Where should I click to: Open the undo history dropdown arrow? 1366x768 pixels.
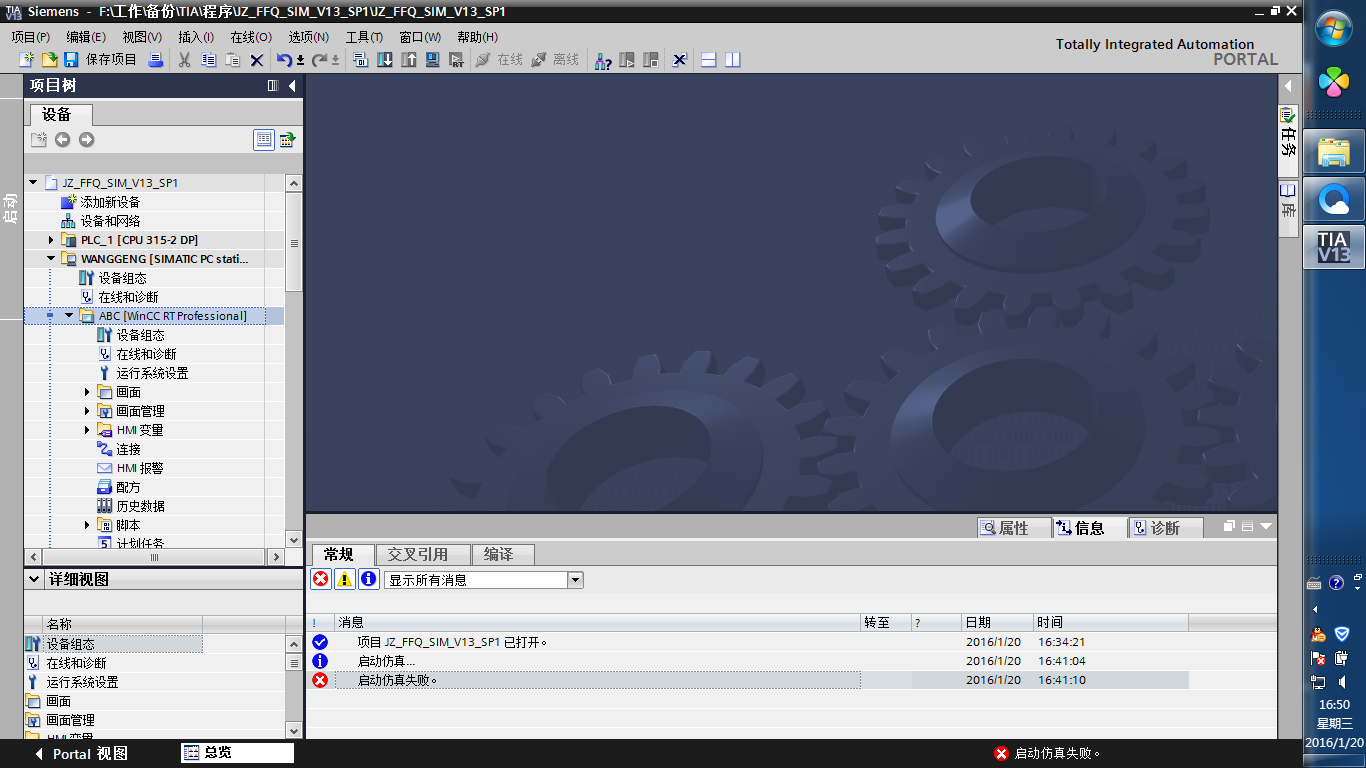pyautogui.click(x=300, y=60)
